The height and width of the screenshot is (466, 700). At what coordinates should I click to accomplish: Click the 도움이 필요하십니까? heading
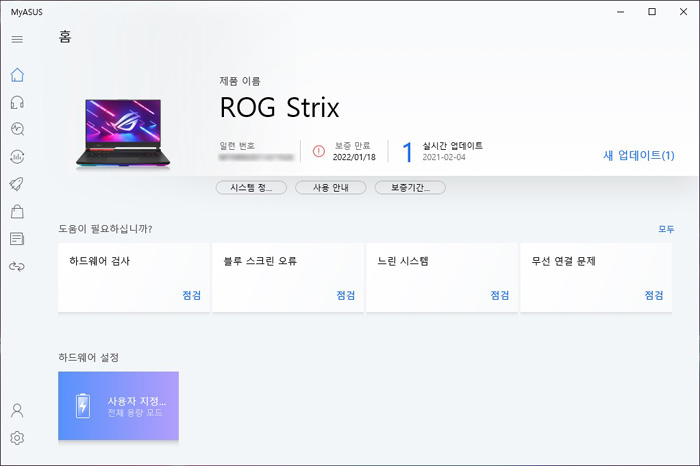coord(105,229)
